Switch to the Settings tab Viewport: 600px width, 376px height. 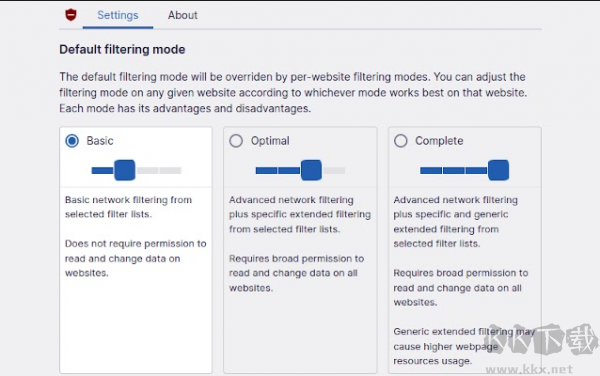pos(117,15)
